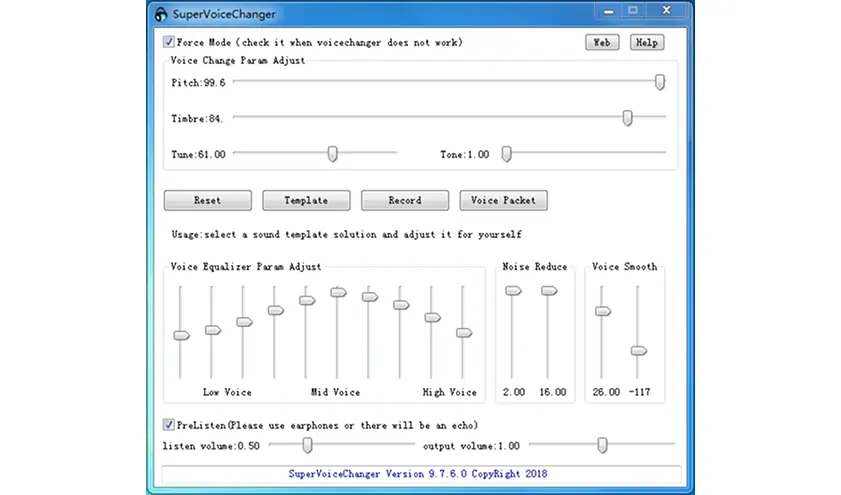Click the output volume slider thumb

(602, 445)
